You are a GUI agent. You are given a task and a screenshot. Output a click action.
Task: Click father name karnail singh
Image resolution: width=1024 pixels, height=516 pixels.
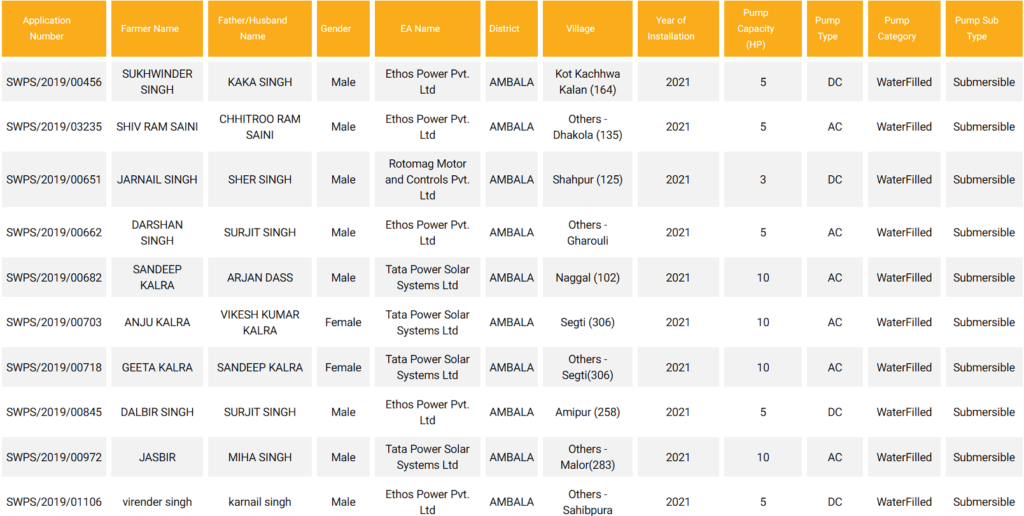coord(260,502)
